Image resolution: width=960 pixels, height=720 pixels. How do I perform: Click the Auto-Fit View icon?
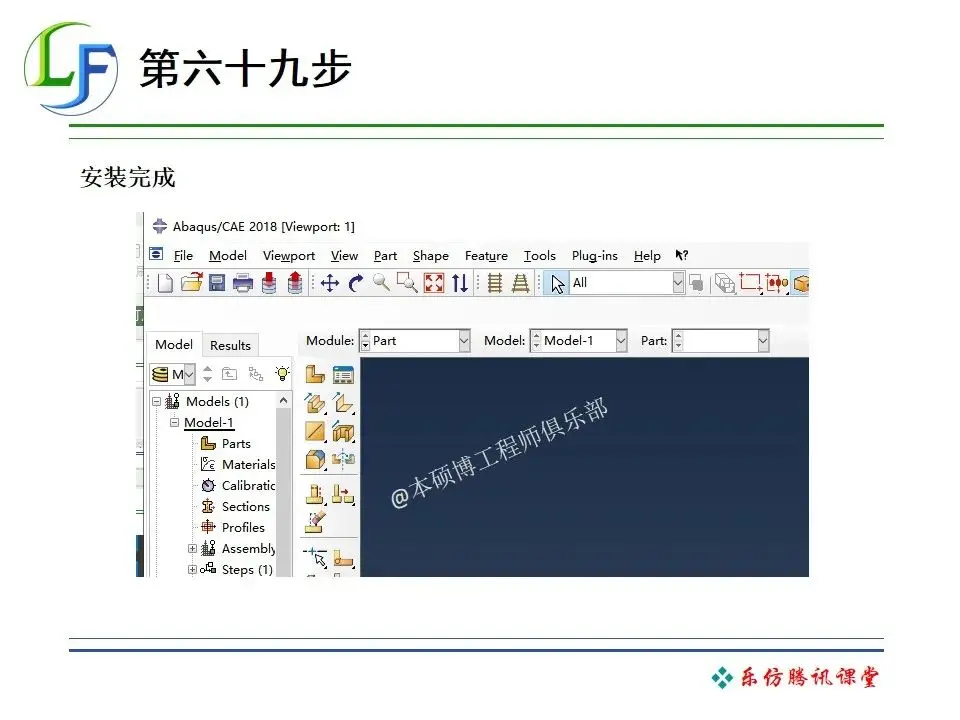[x=433, y=283]
